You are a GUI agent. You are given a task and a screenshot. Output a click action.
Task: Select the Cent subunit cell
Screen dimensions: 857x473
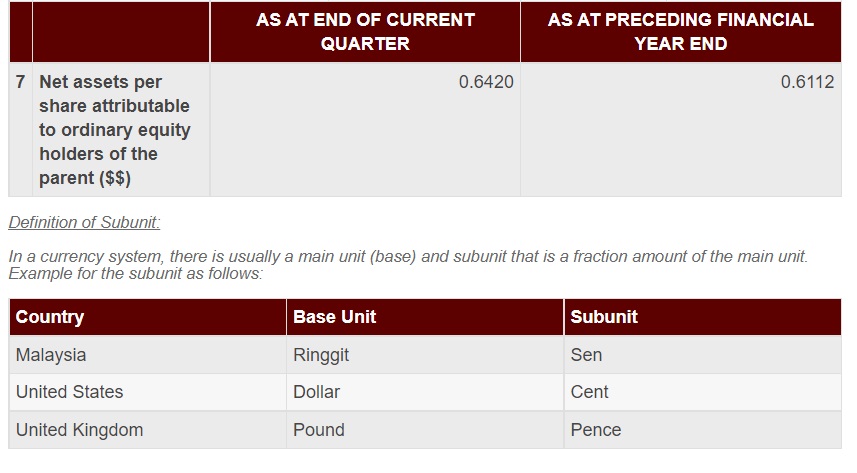(703, 392)
